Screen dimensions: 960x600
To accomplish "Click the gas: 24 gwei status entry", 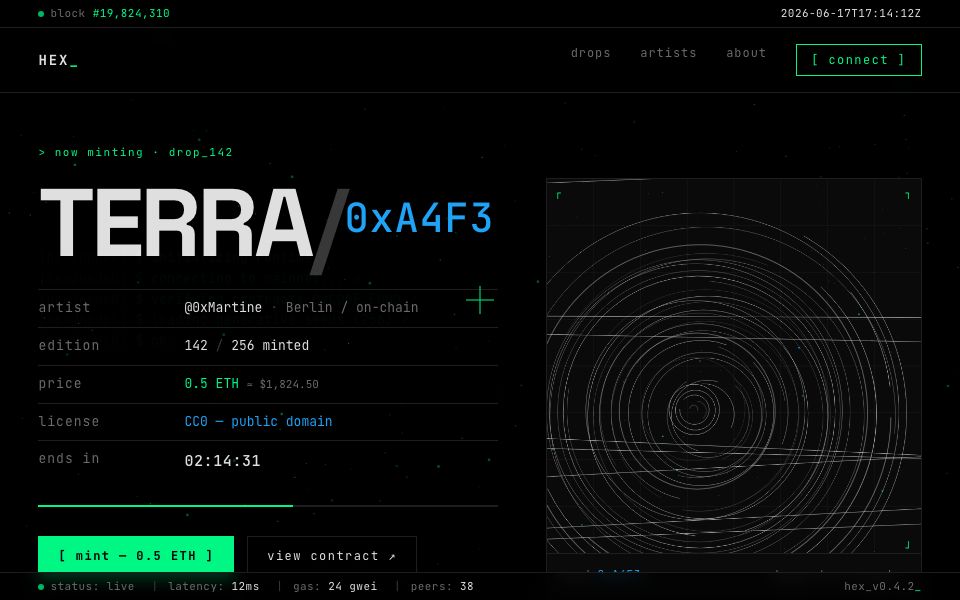I will point(335,587).
